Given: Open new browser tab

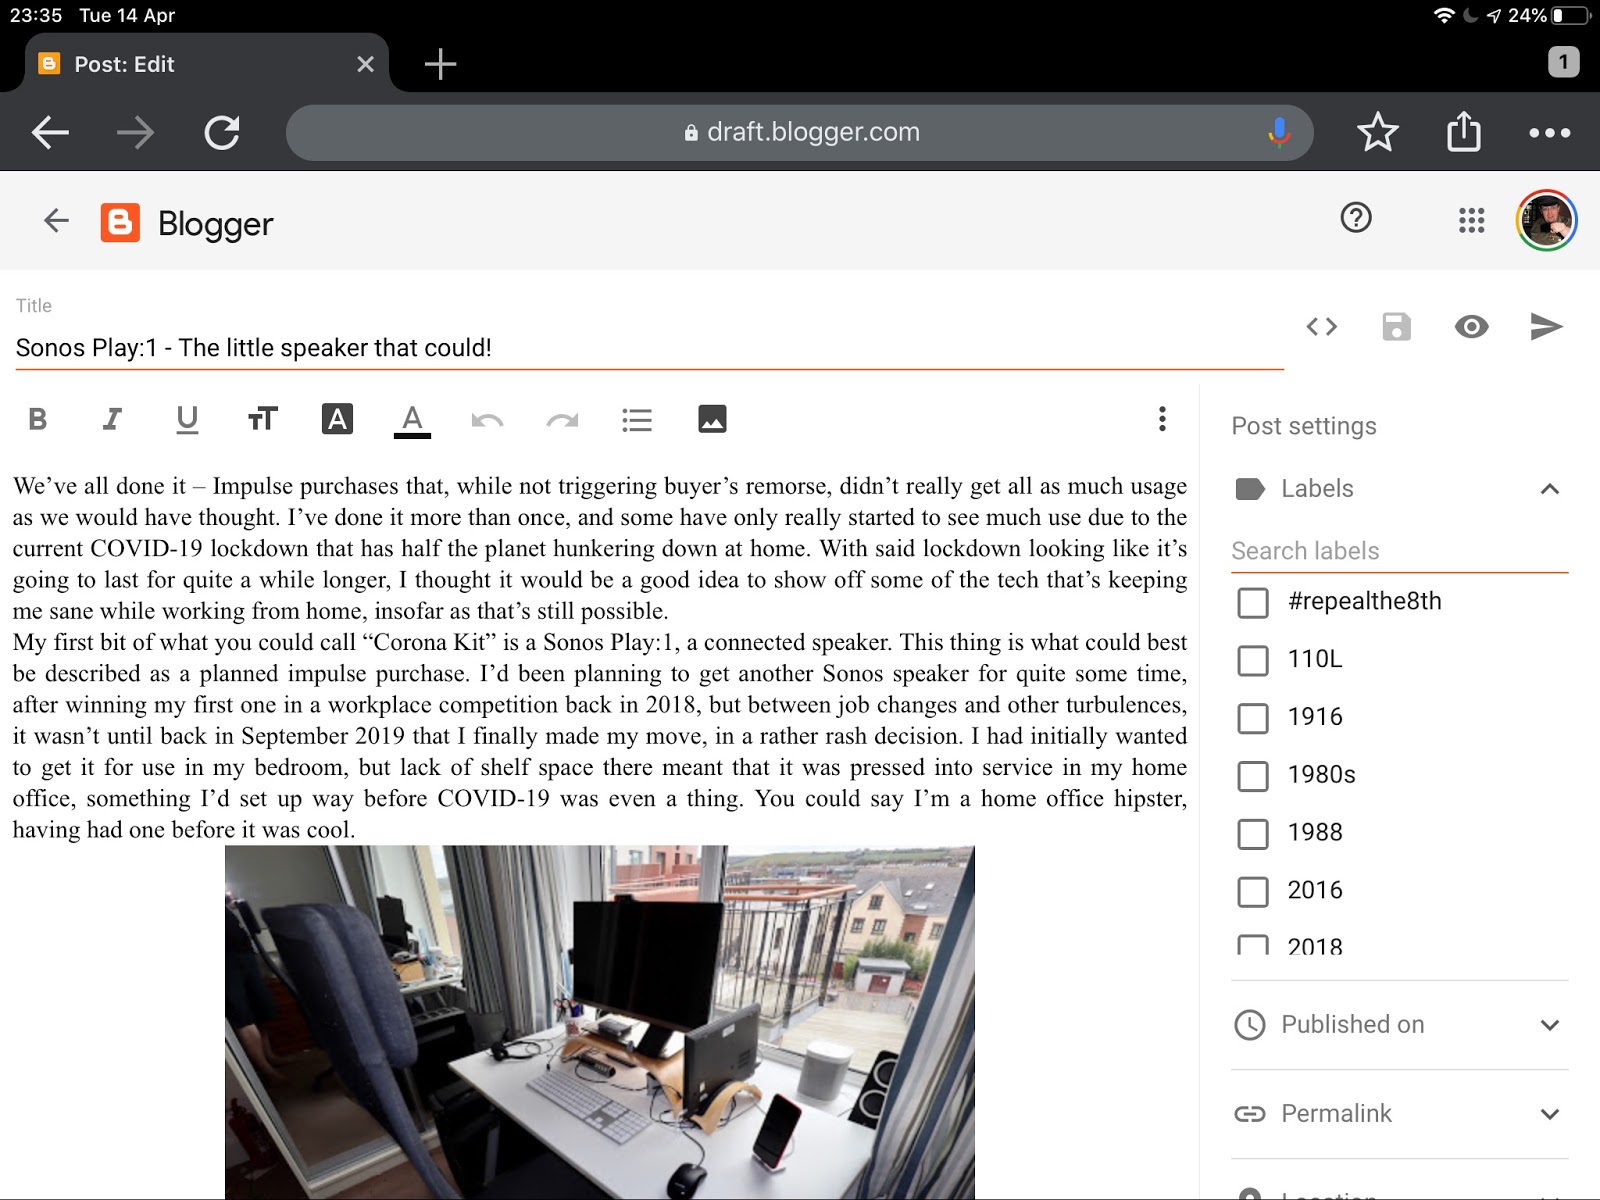Looking at the screenshot, I should pos(440,64).
